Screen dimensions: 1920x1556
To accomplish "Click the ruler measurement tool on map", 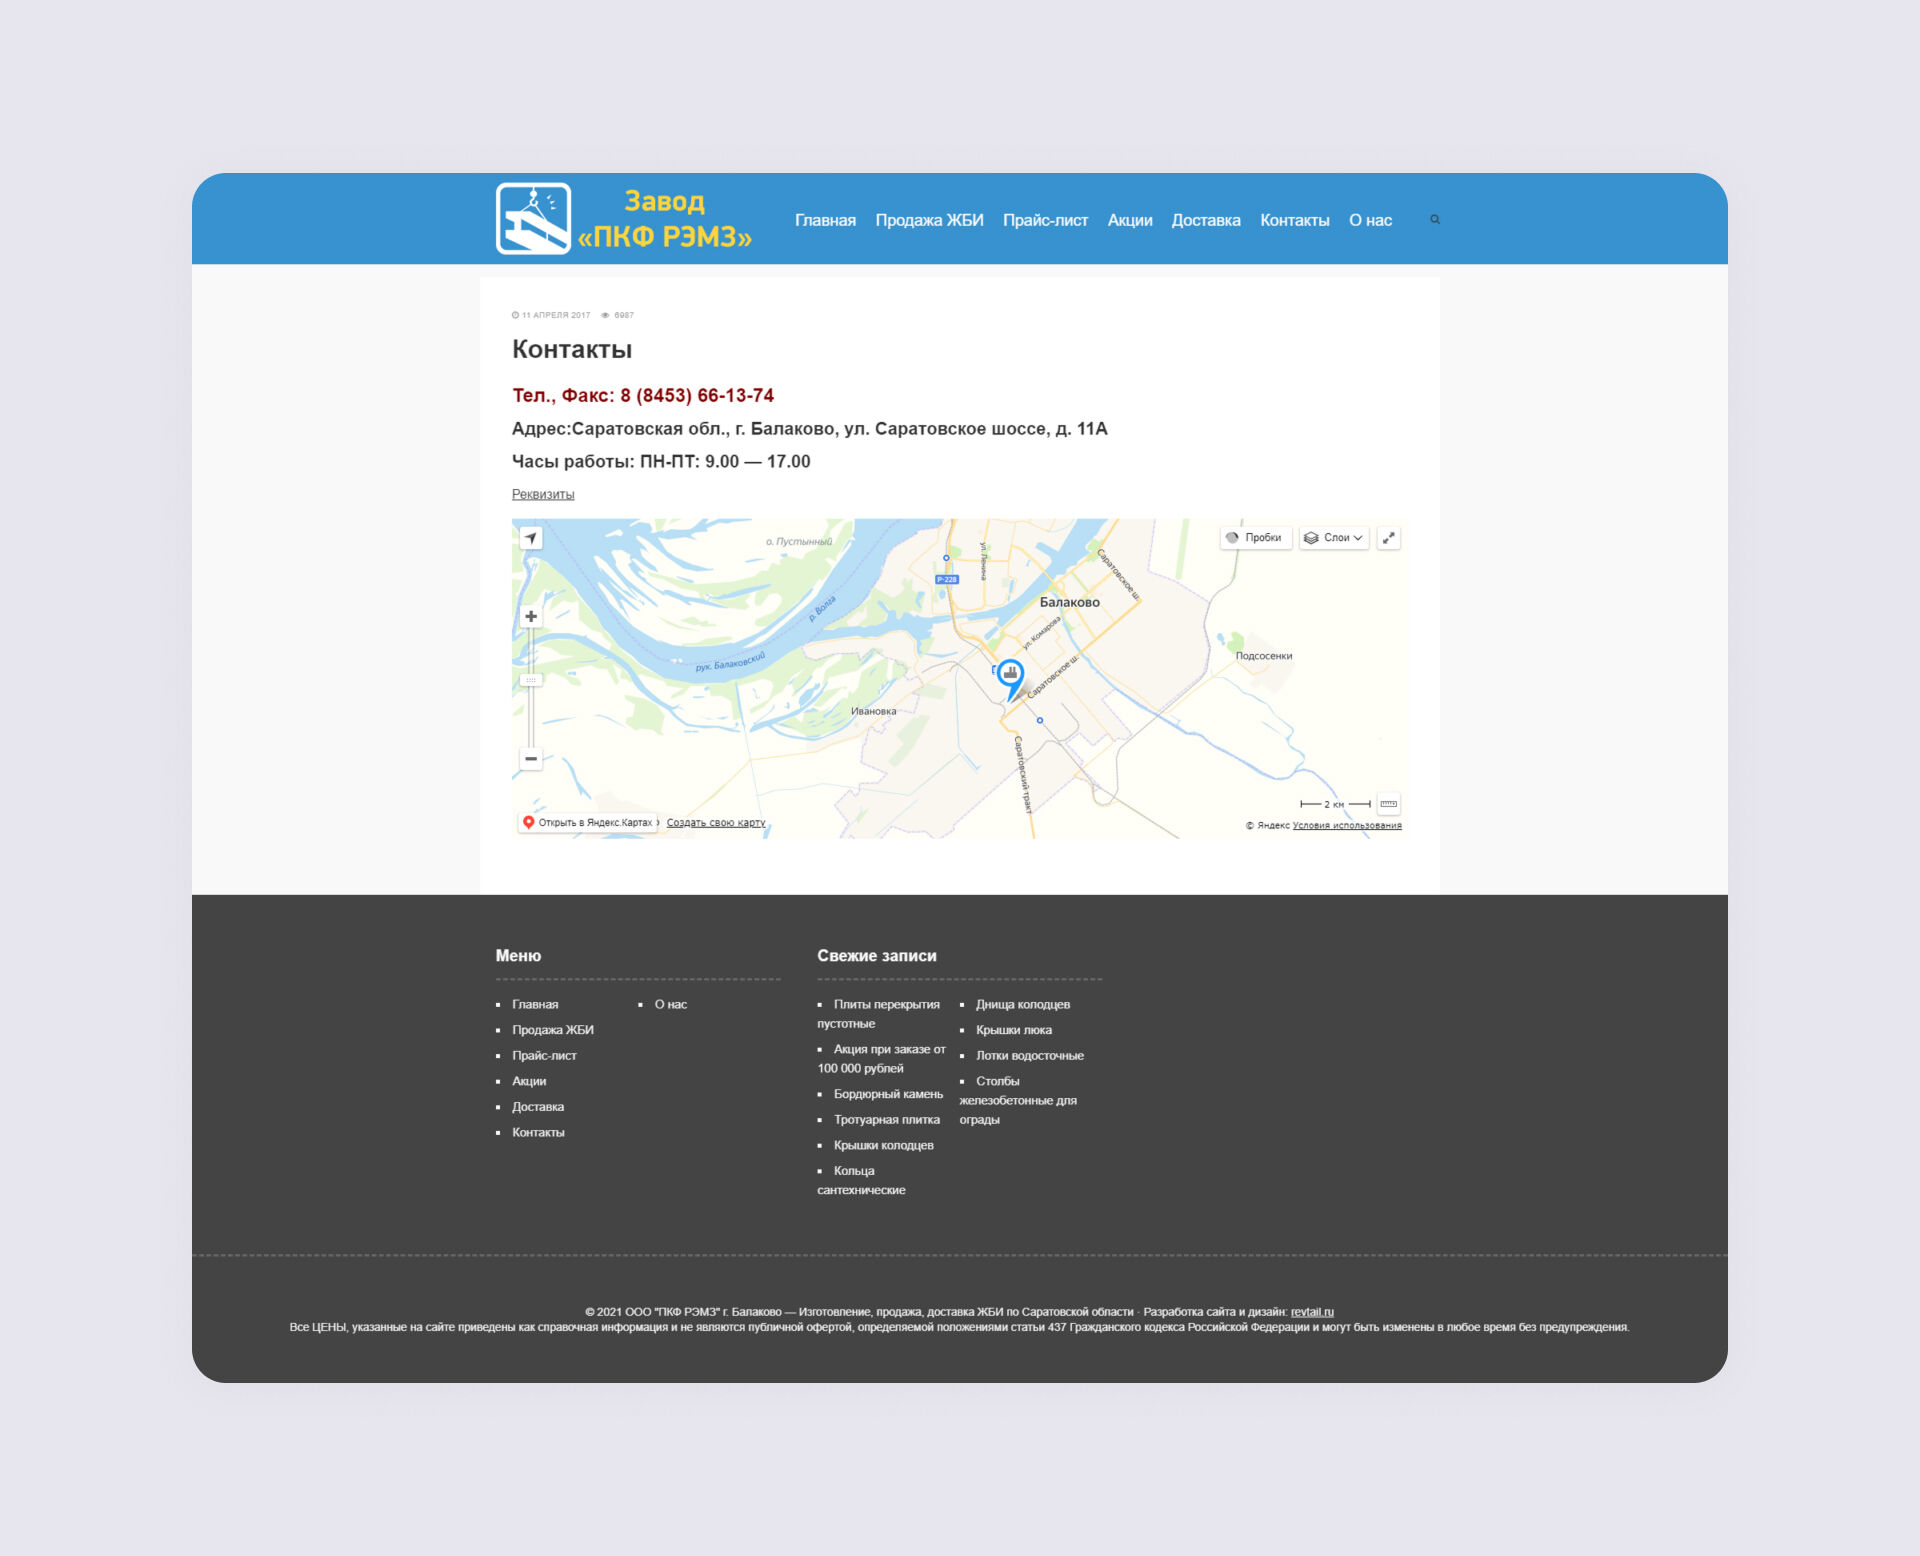I will coord(1388,804).
